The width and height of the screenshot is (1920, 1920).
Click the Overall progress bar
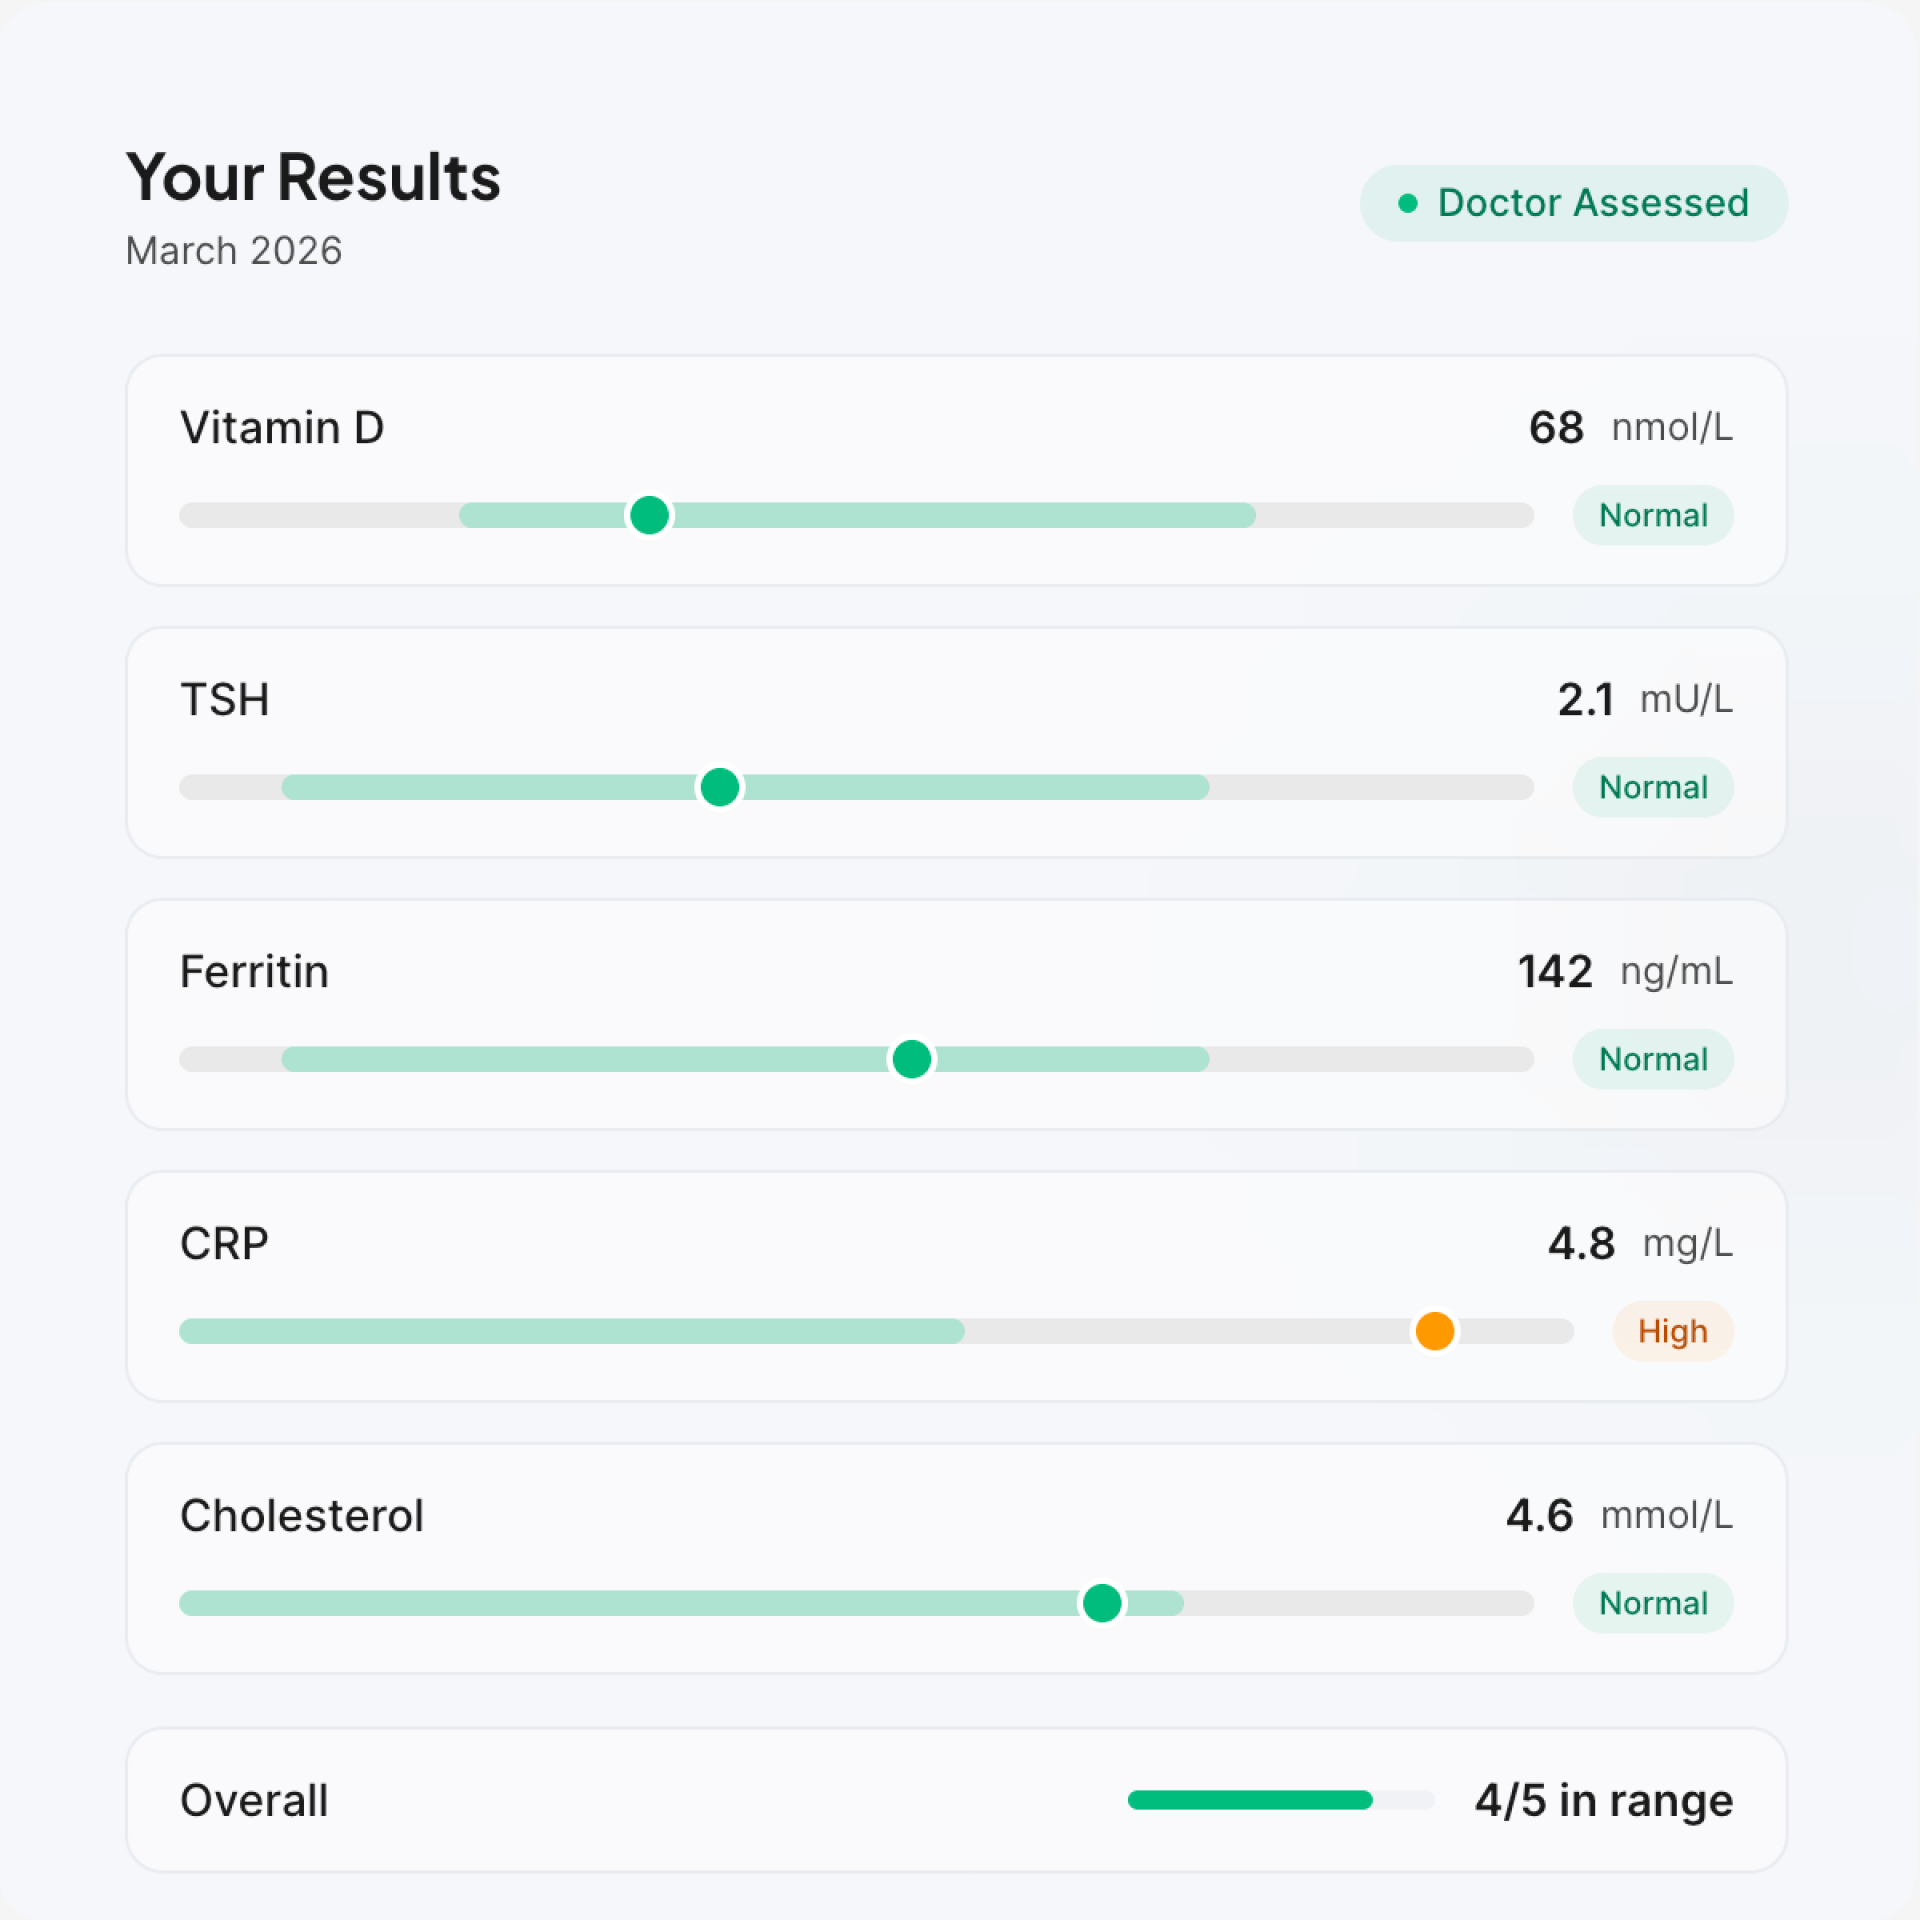click(1280, 1800)
